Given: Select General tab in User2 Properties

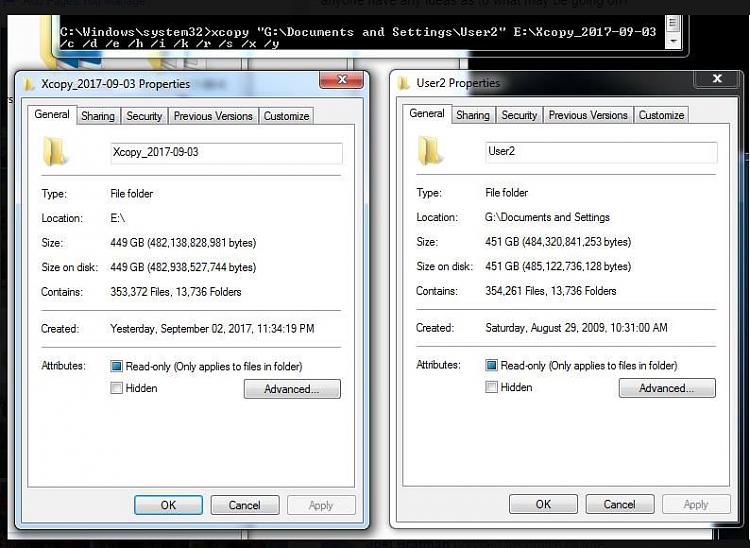Looking at the screenshot, I should 427,114.
